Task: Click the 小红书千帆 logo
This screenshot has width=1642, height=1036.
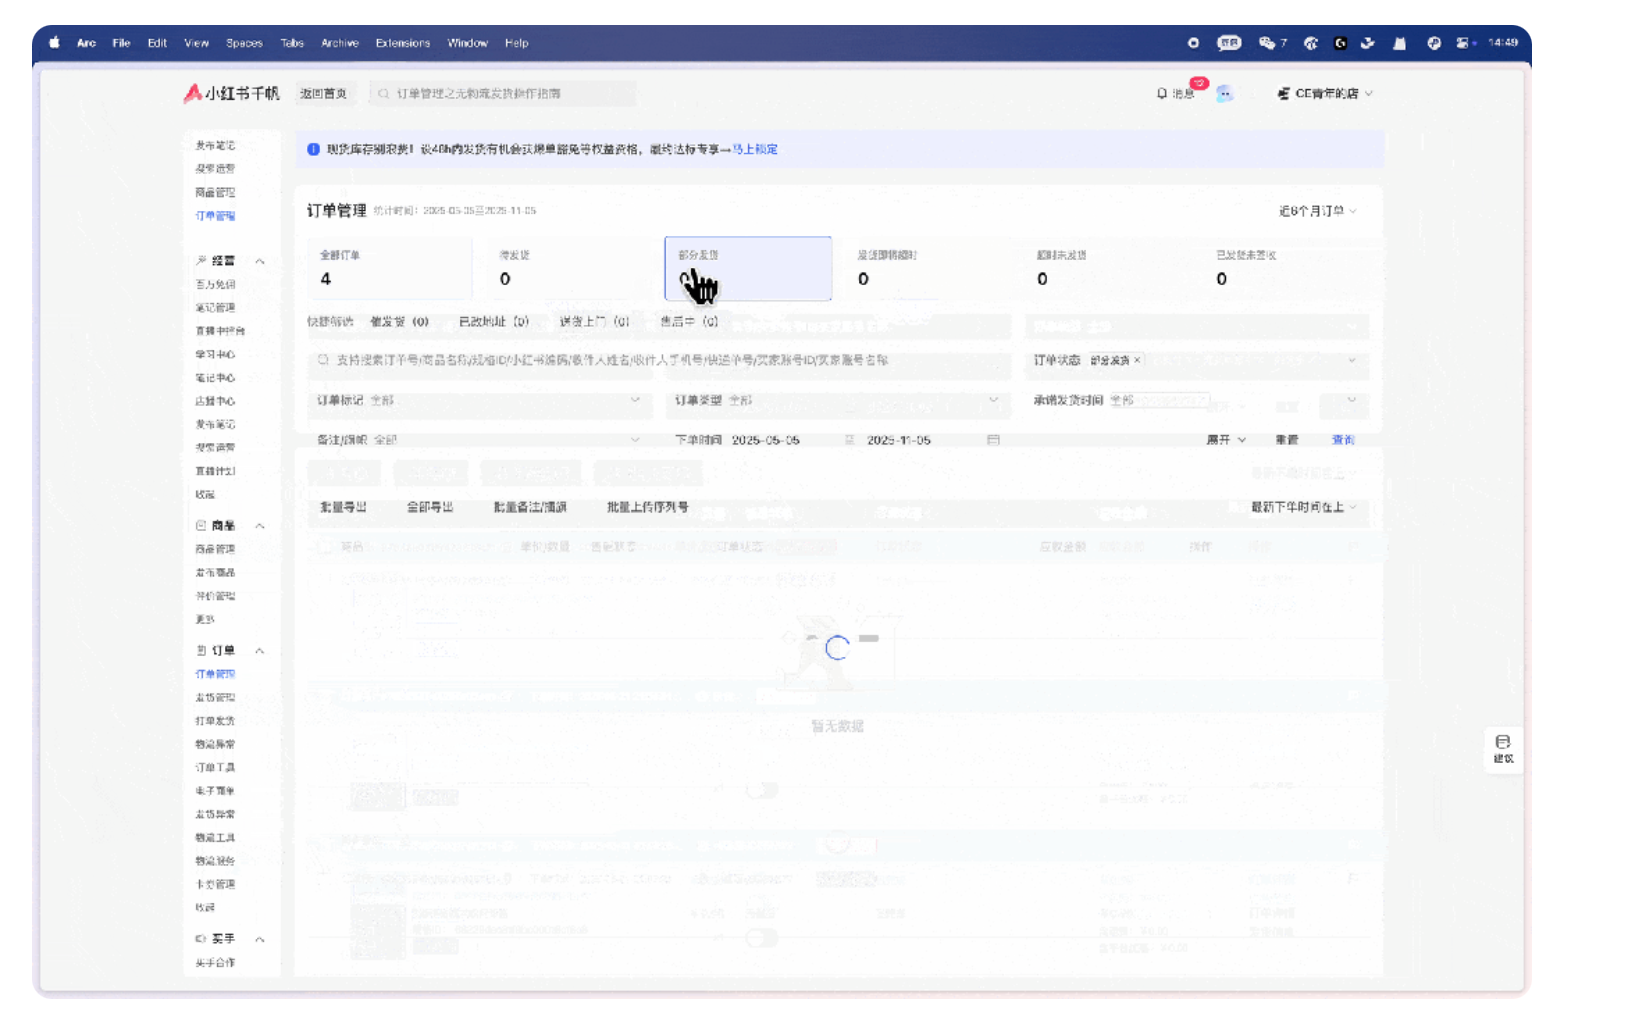Action: [231, 93]
